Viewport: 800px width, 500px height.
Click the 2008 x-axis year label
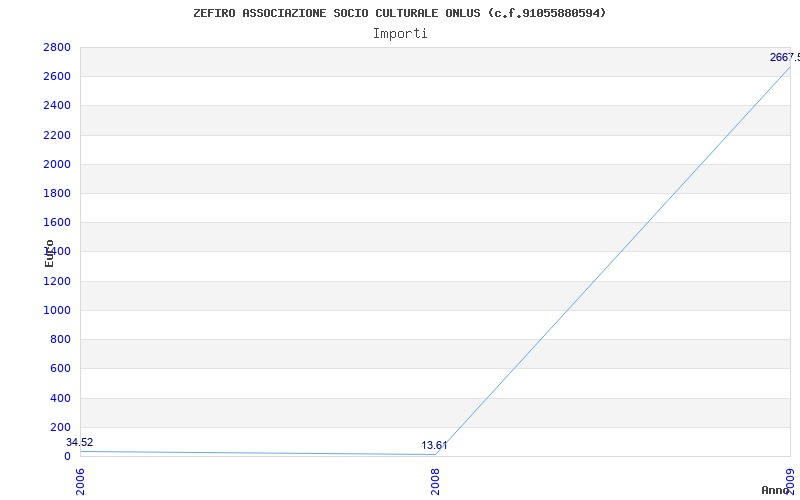[435, 482]
